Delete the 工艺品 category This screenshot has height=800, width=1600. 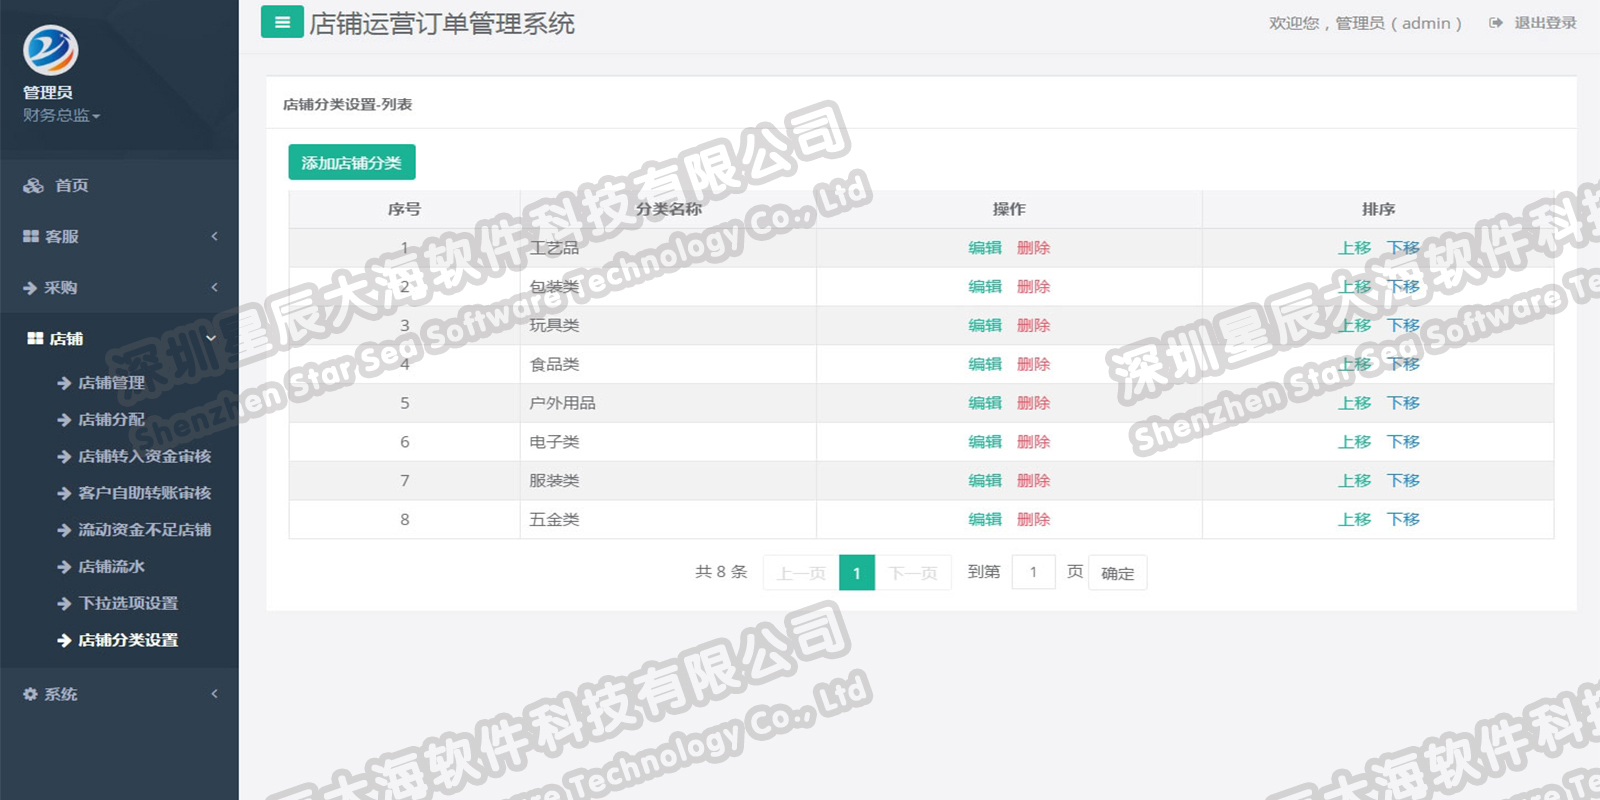(x=1033, y=248)
